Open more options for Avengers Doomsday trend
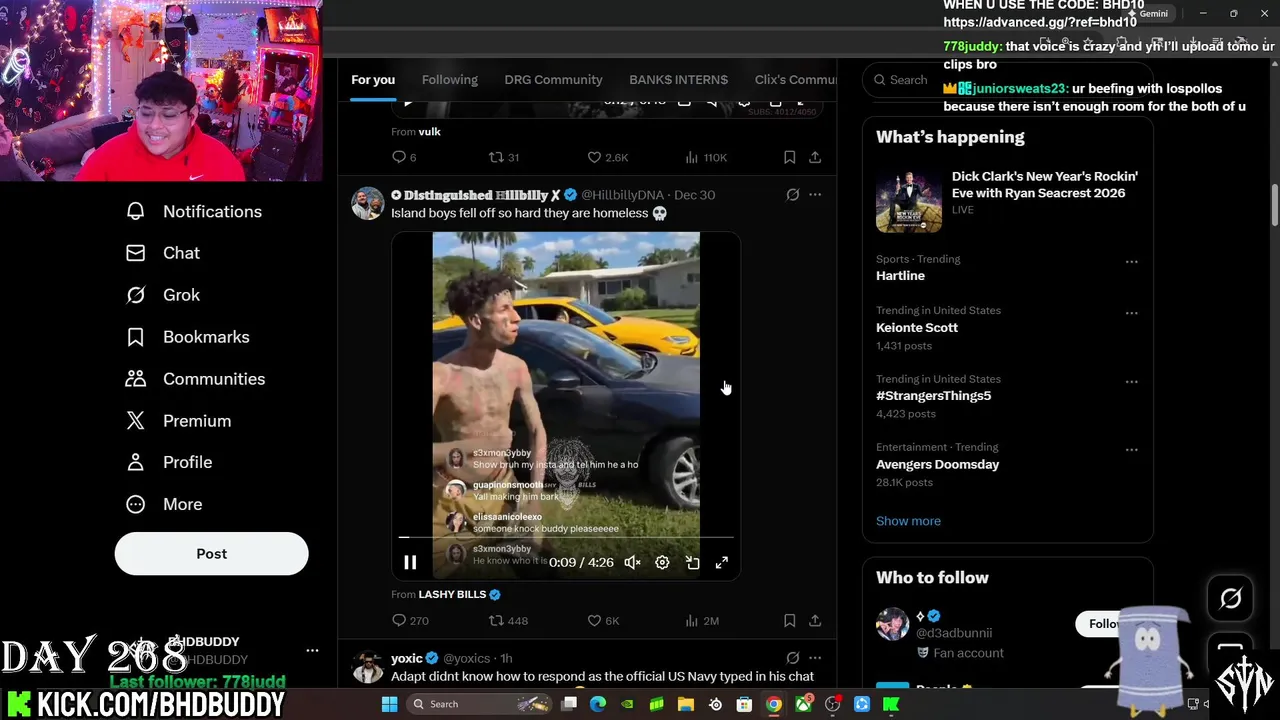This screenshot has height=720, width=1280. point(1132,450)
